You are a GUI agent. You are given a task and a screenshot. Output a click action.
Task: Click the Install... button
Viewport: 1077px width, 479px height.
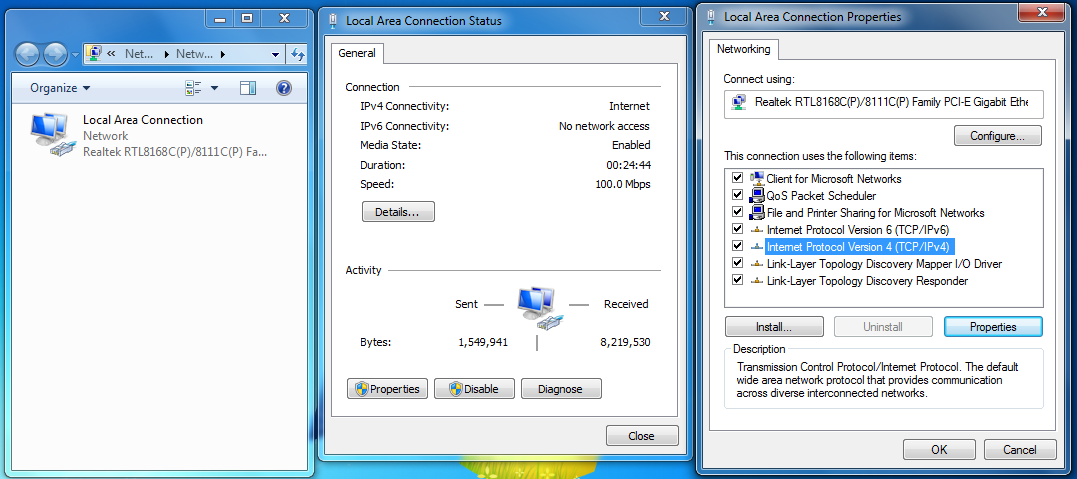(774, 326)
